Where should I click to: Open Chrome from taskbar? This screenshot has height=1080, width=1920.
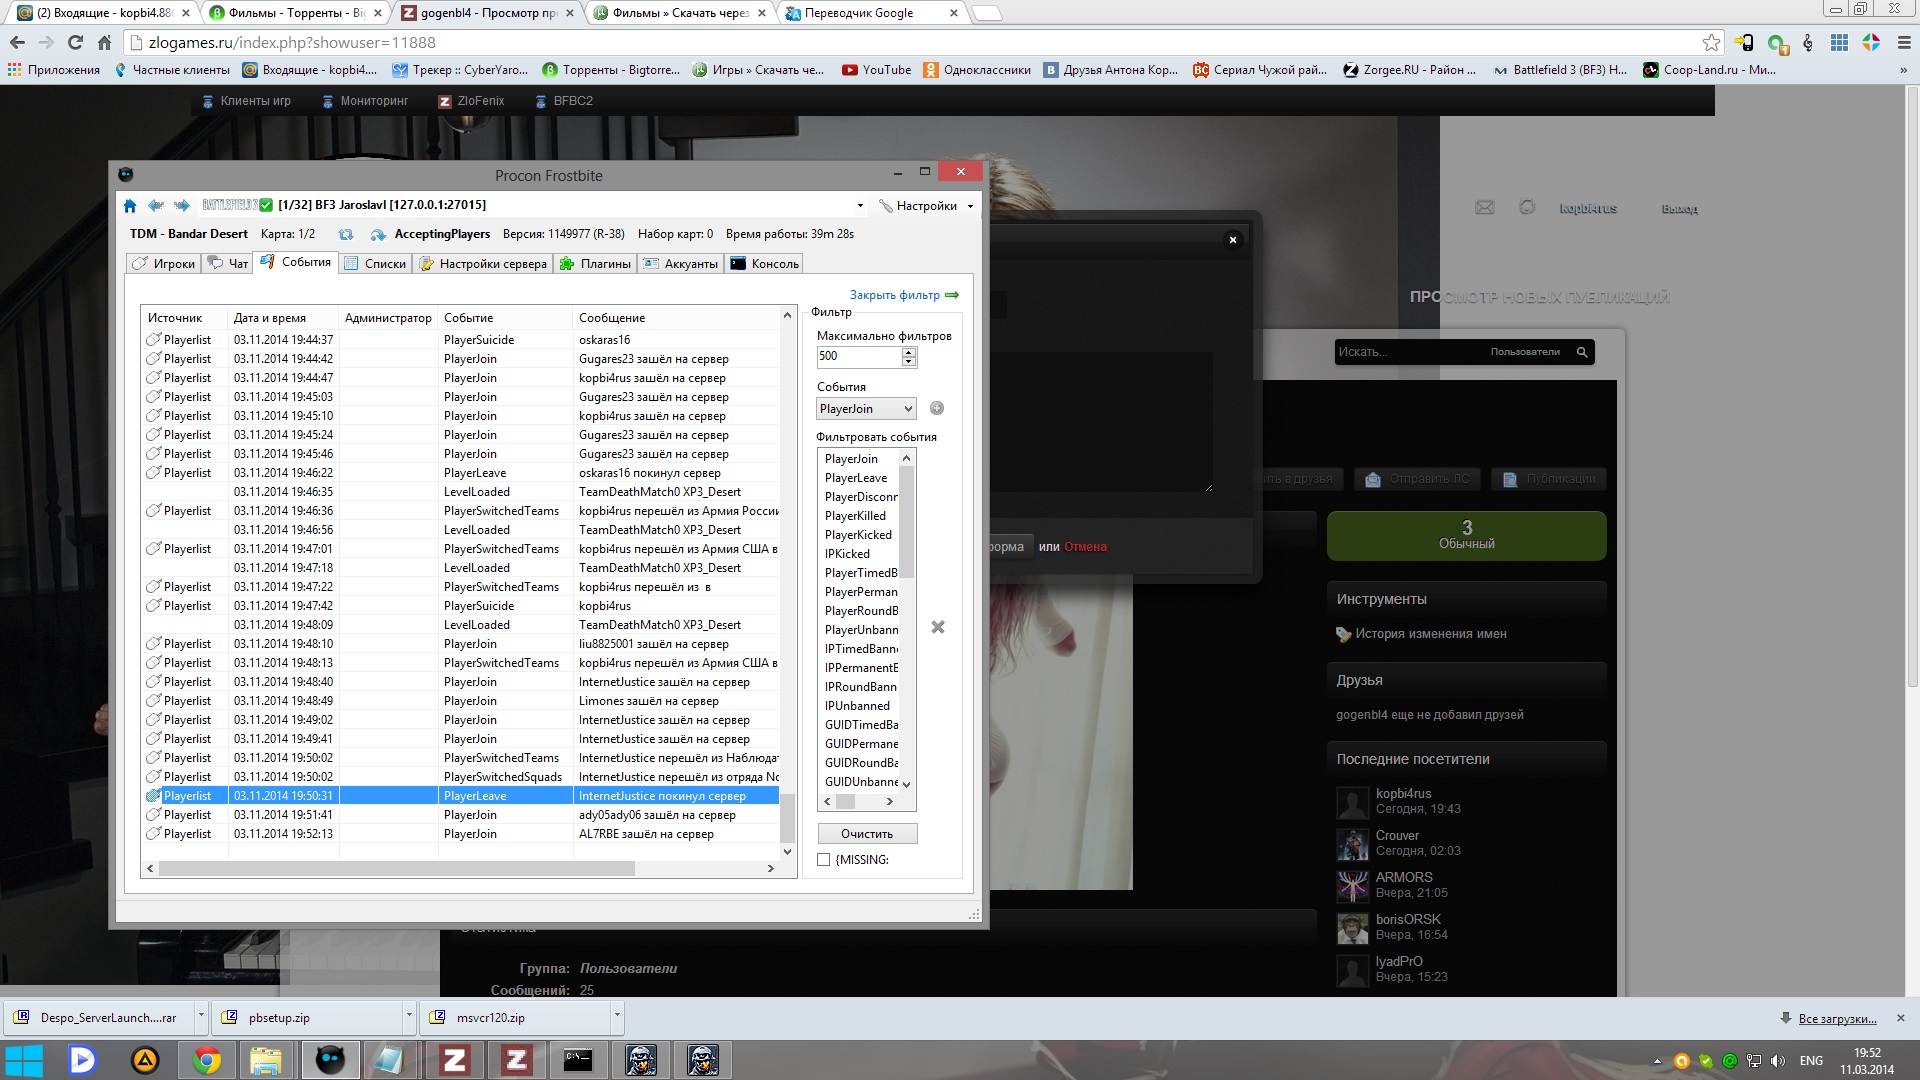coord(207,1060)
